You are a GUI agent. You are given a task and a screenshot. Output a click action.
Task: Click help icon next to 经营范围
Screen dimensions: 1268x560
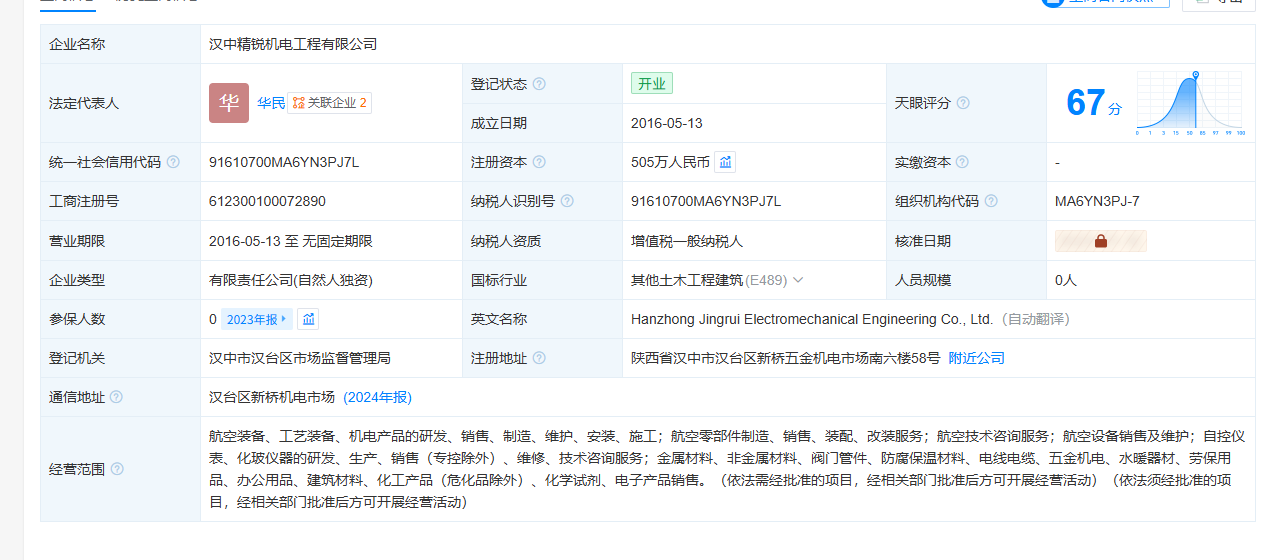coord(117,469)
